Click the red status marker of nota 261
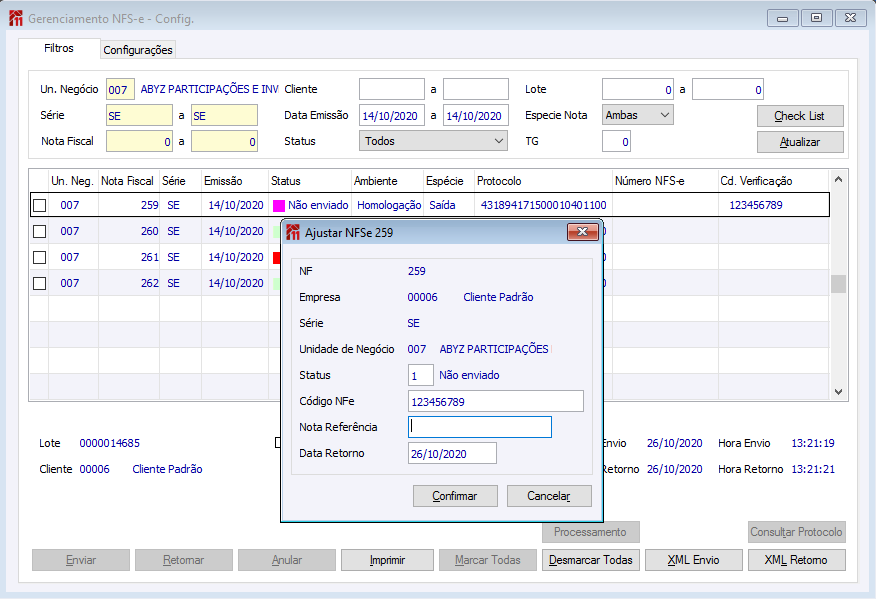The height and width of the screenshot is (599, 876). tap(277, 258)
